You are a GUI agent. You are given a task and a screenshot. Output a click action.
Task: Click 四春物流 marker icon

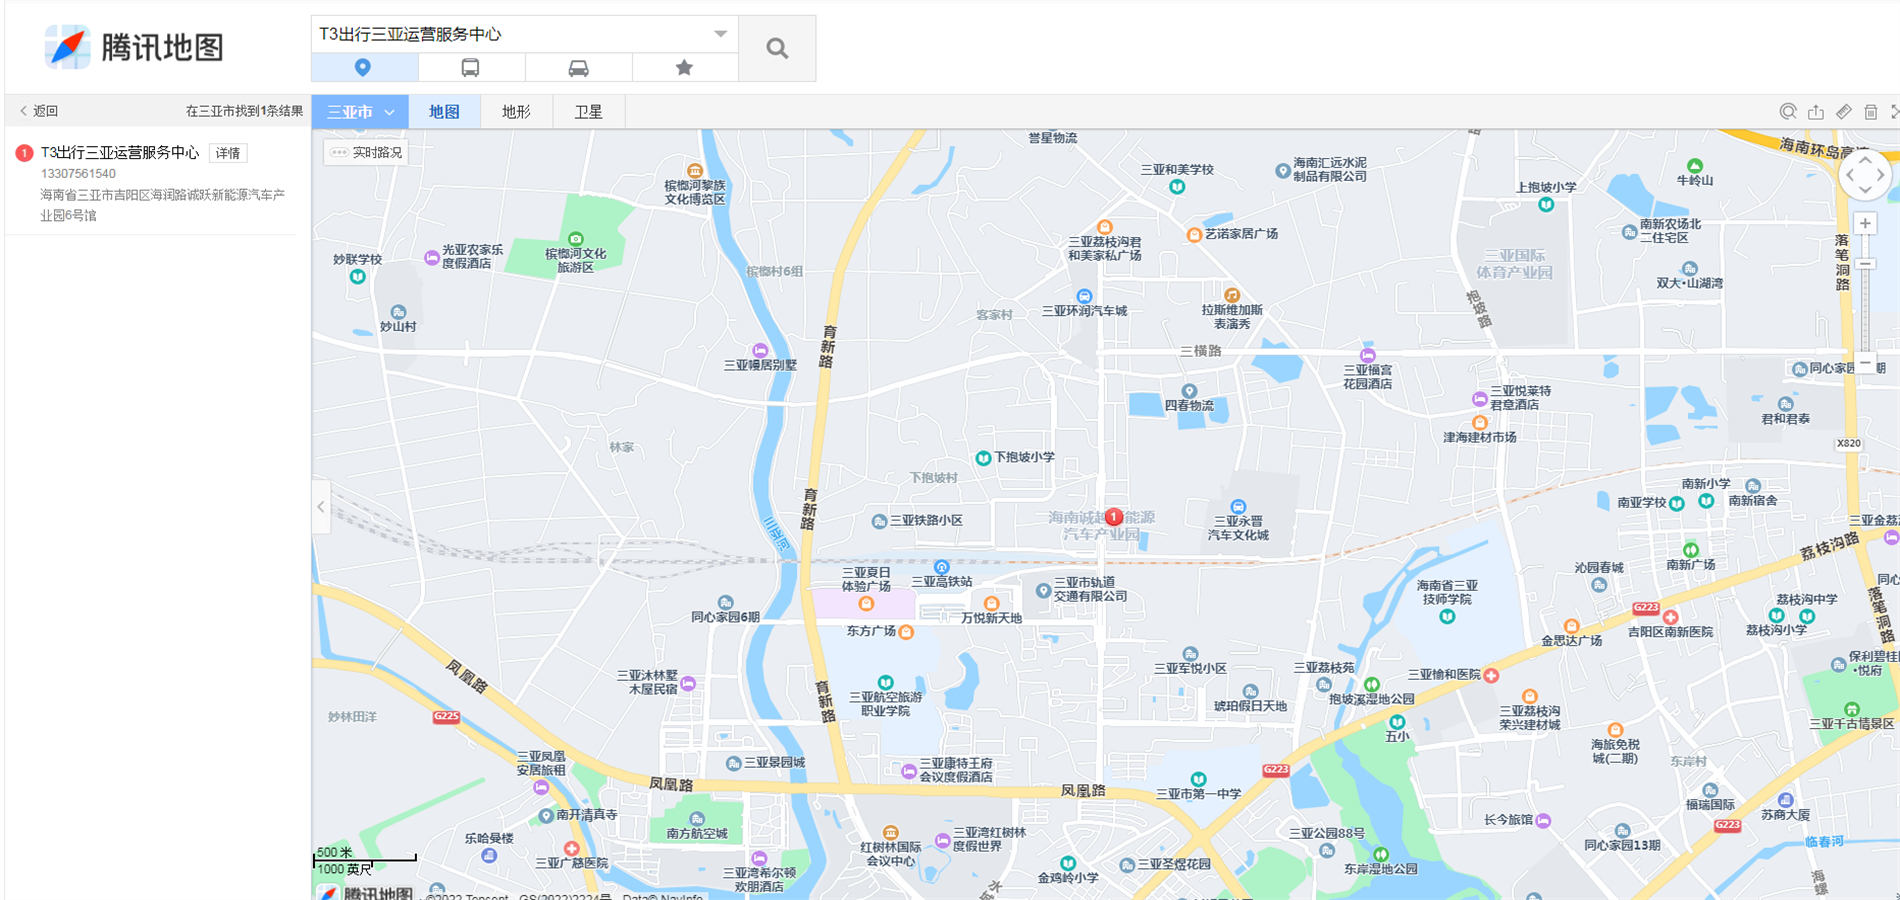tap(1188, 391)
